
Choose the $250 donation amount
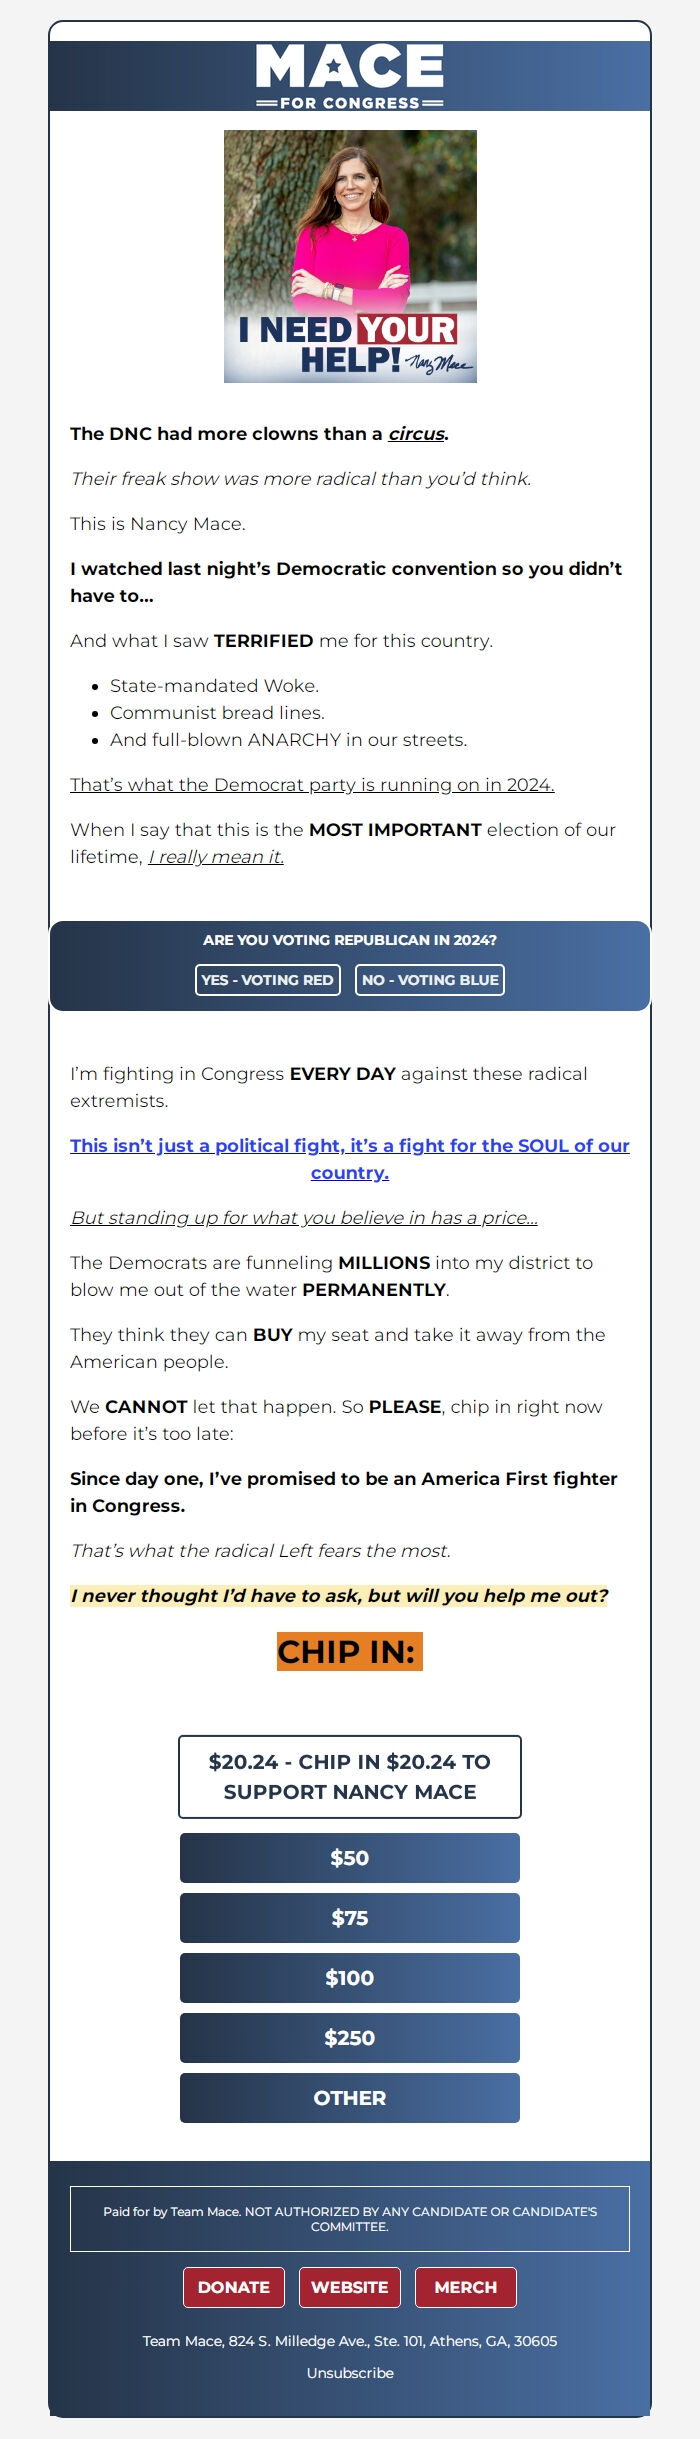(349, 2038)
